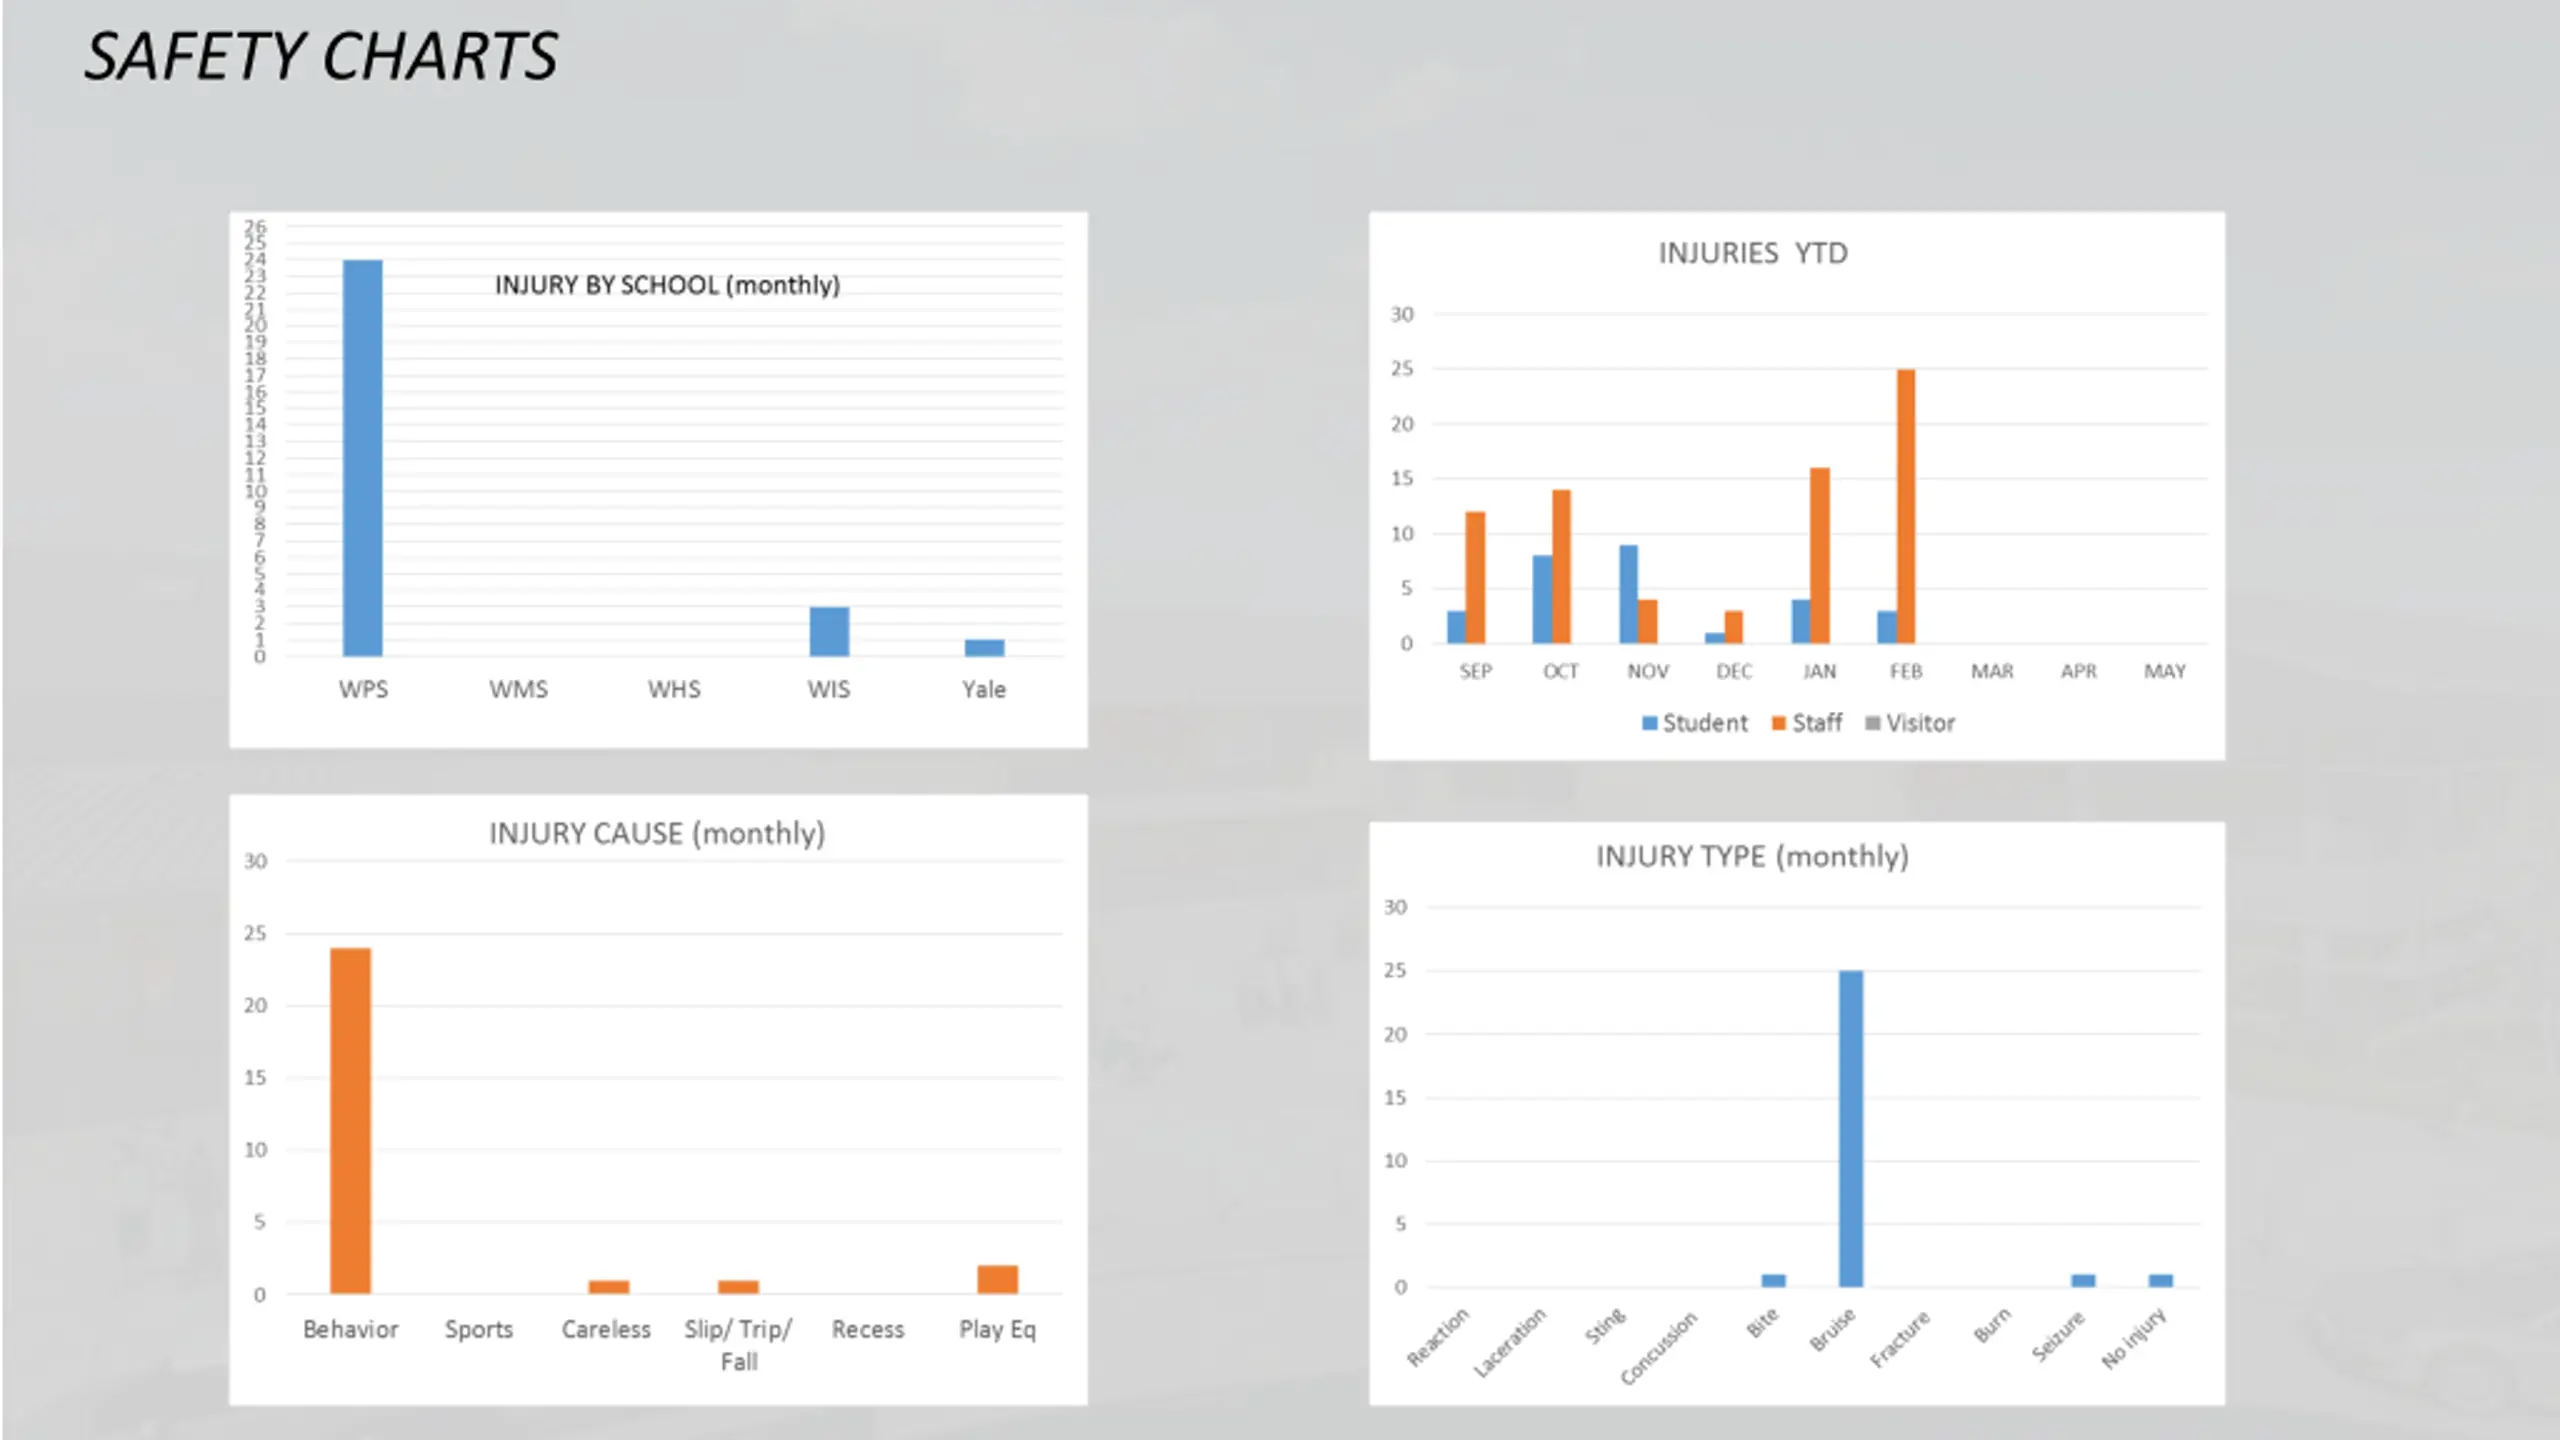Click the Behavior bar in Injury Cause
This screenshot has width=2560, height=1440.
click(350, 1121)
